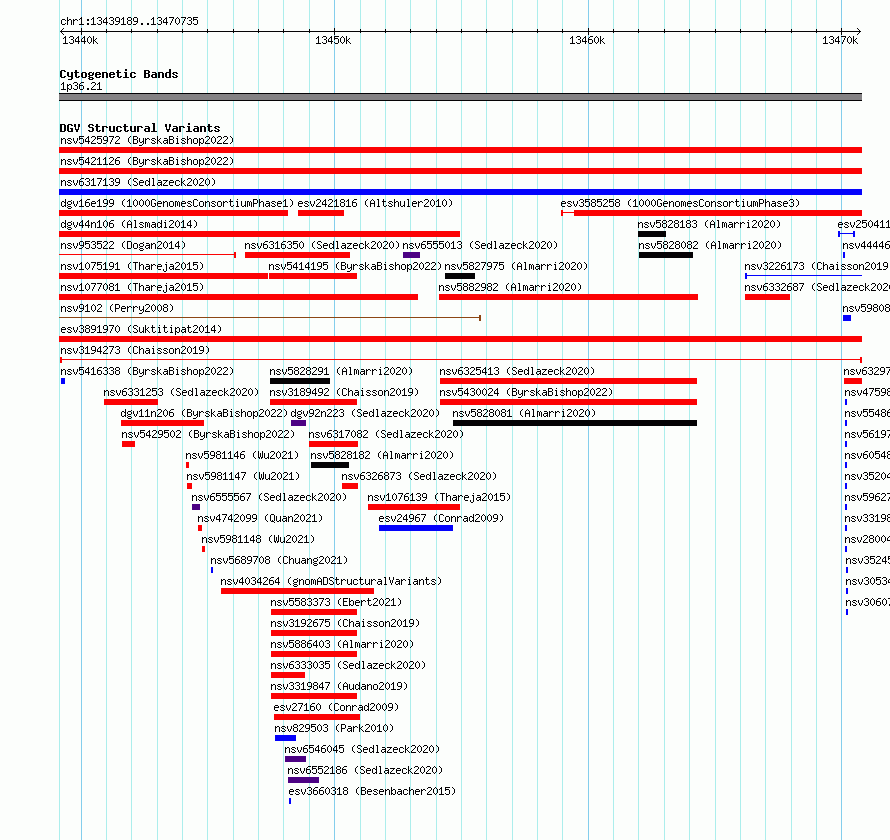Click dgv92n223 (Sedlazeck2020) label
The width and height of the screenshot is (890, 840).
365,413
